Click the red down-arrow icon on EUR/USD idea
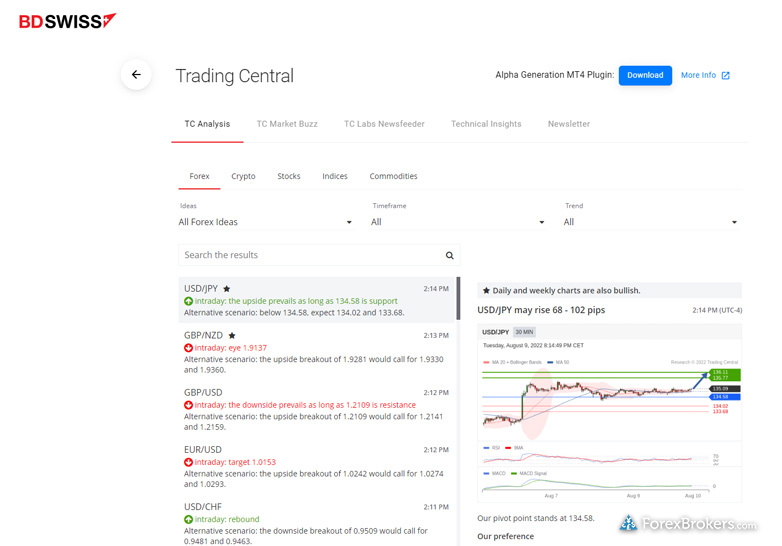The image size is (782, 546). 189,462
